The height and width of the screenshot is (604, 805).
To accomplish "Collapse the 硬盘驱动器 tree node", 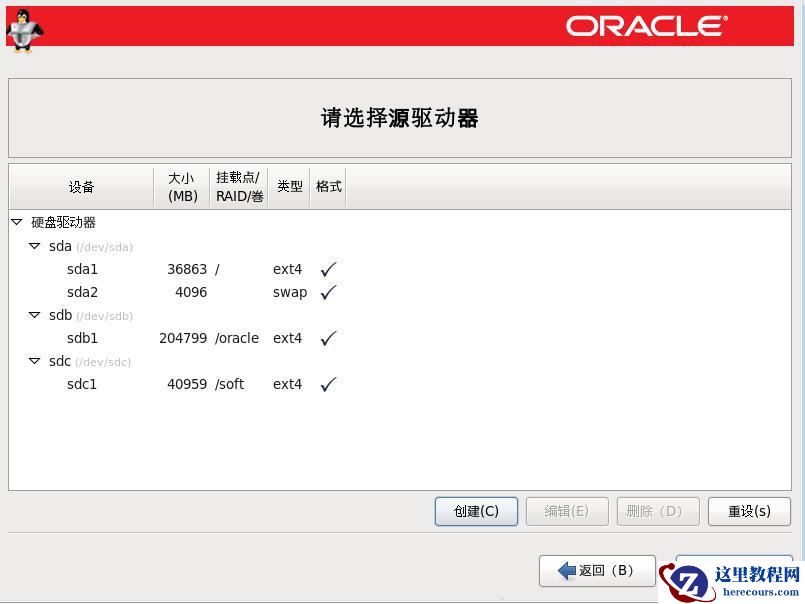I will (16, 222).
